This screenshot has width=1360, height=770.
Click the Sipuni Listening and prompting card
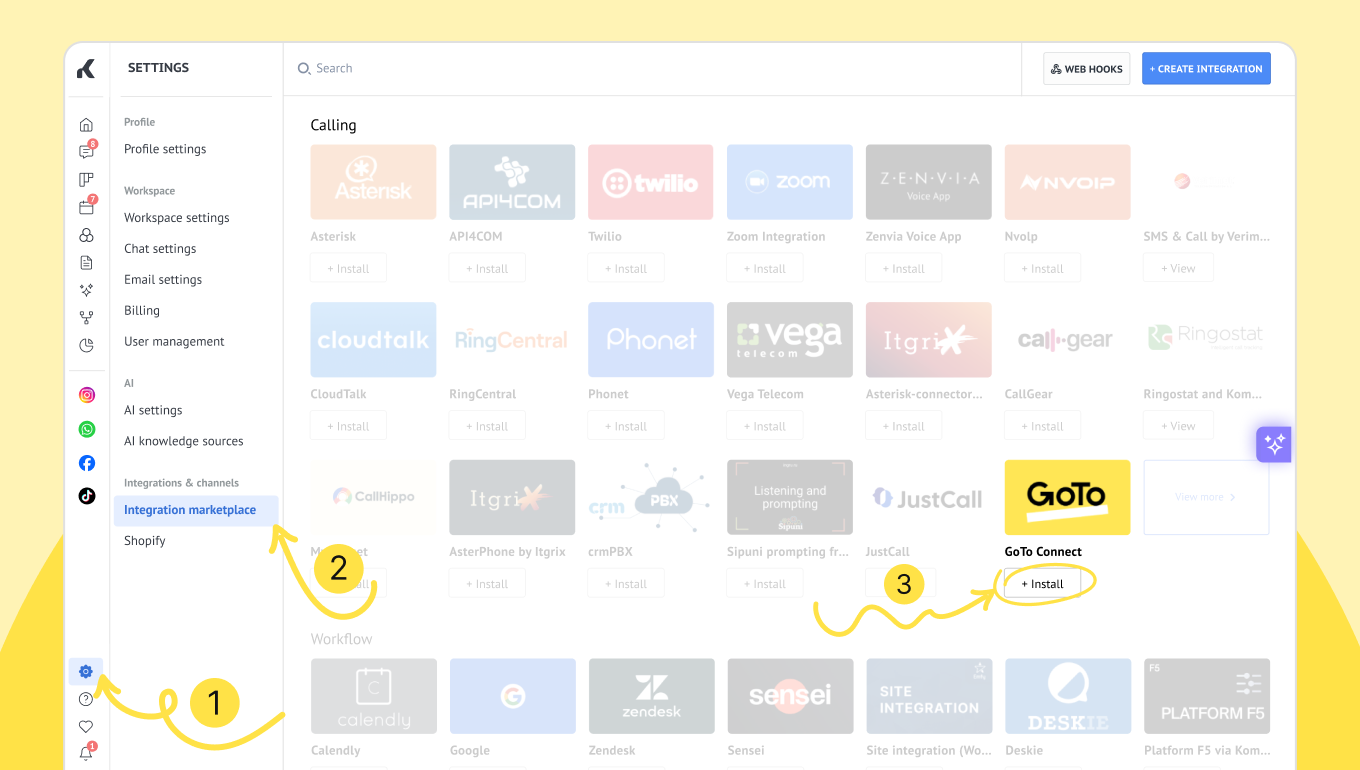[x=790, y=497]
